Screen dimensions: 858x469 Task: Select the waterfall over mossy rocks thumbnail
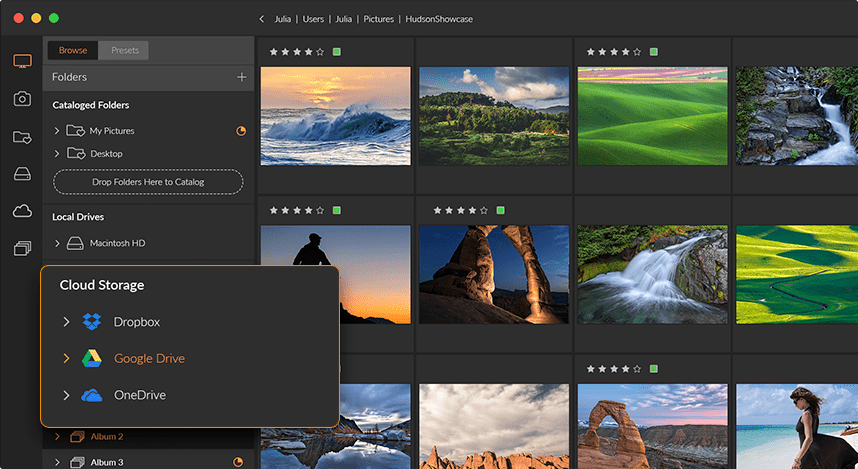tap(653, 274)
